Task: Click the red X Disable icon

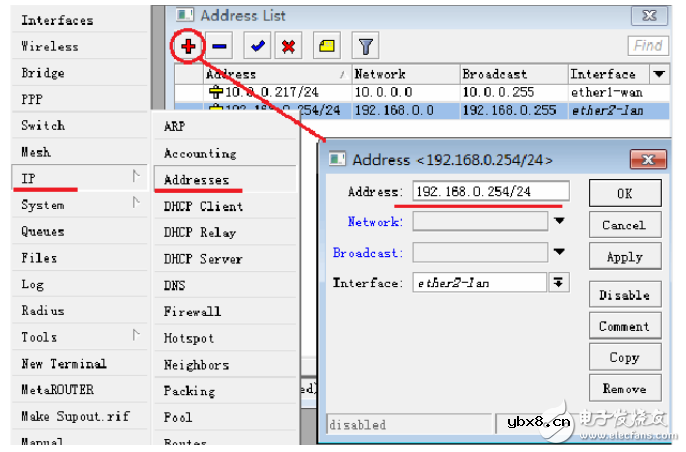Action: tap(288, 46)
